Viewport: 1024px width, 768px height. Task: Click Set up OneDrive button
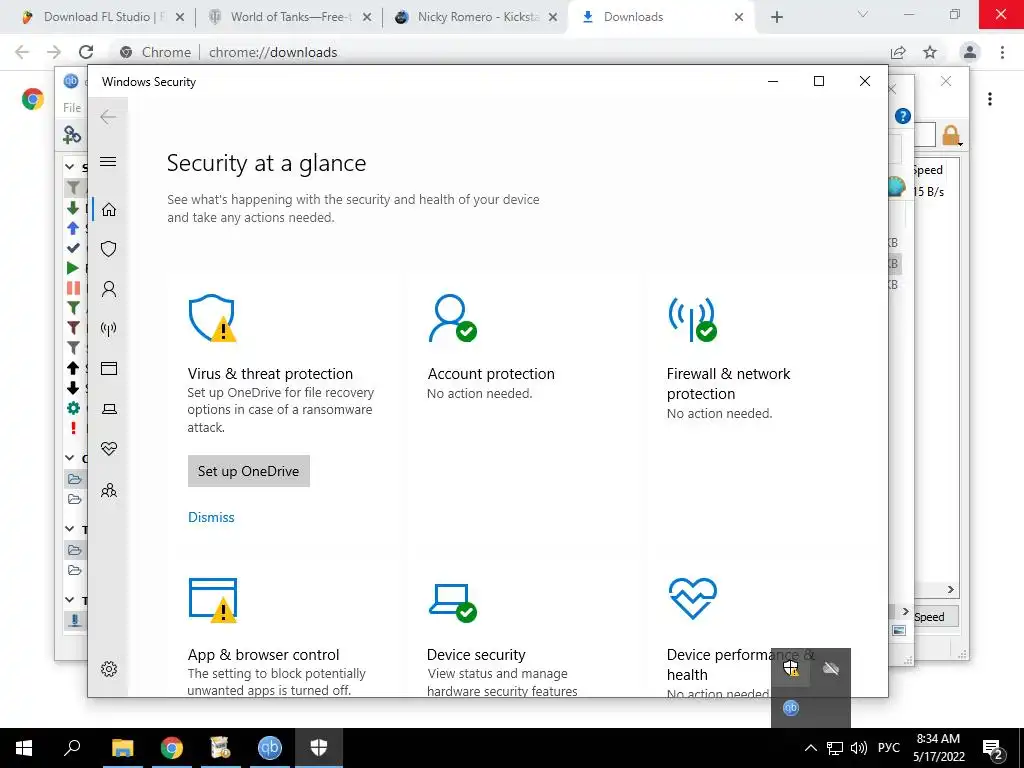[x=248, y=471]
